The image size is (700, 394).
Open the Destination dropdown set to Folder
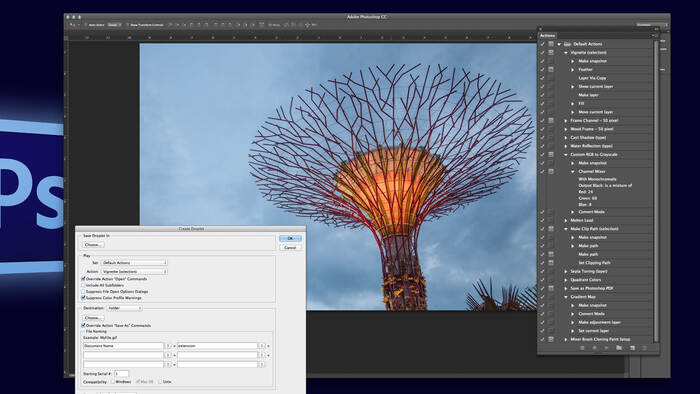click(125, 308)
